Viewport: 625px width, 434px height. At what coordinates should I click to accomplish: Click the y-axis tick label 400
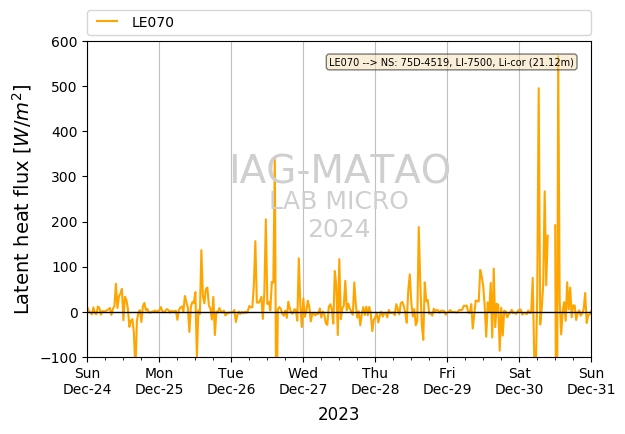pyautogui.click(x=64, y=132)
